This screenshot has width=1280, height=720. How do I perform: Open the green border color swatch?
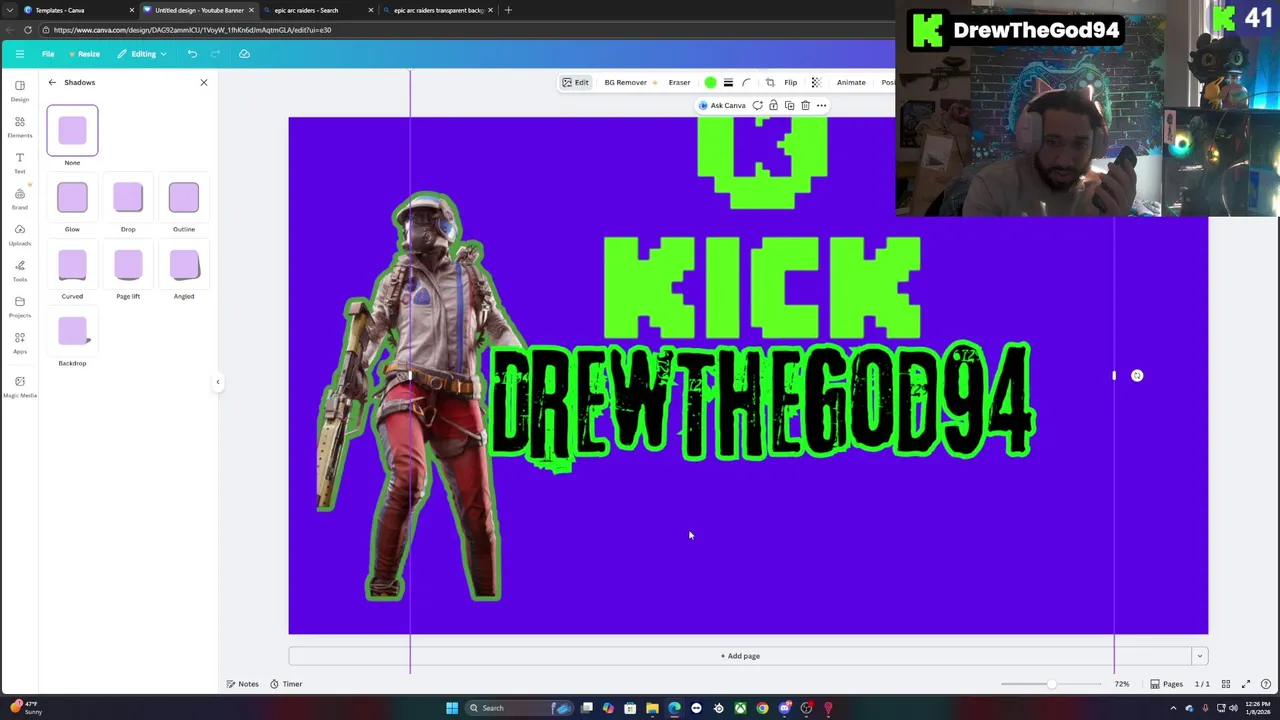[x=710, y=82]
